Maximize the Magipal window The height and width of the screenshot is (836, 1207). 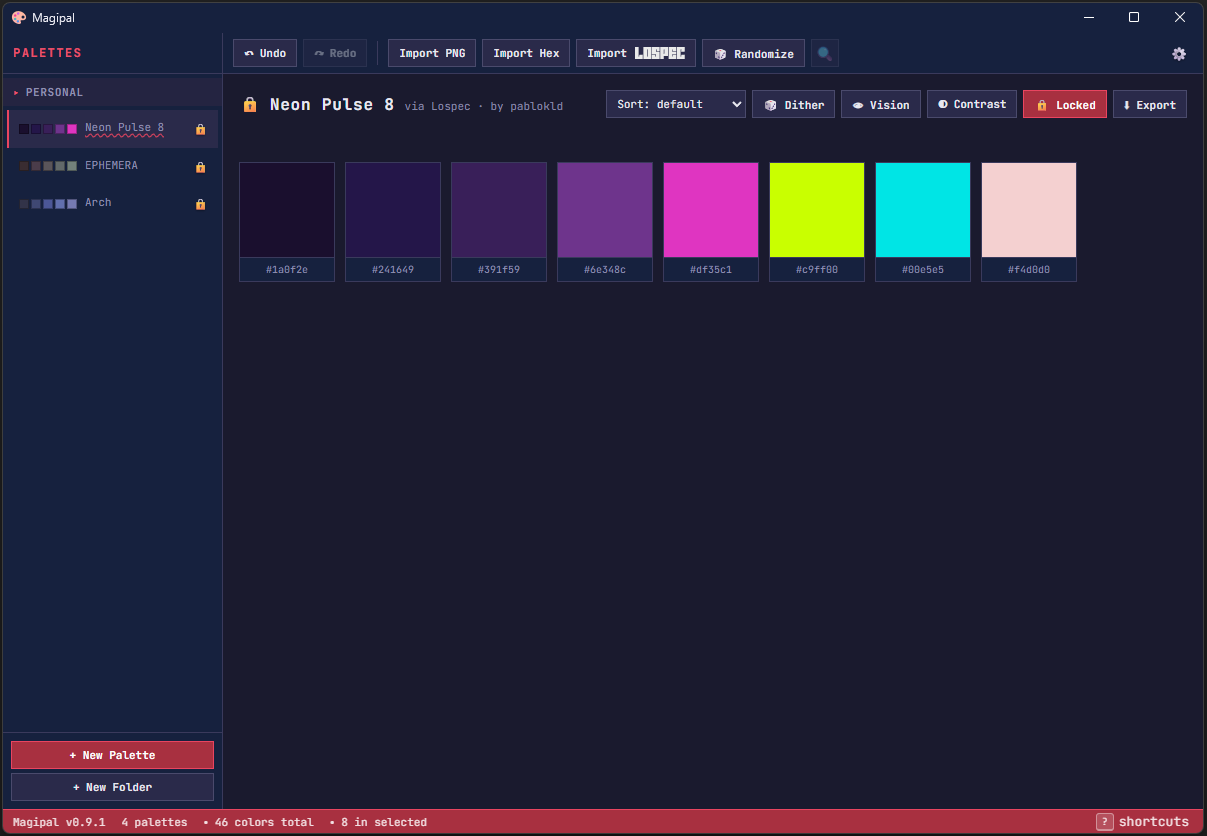pyautogui.click(x=1134, y=17)
